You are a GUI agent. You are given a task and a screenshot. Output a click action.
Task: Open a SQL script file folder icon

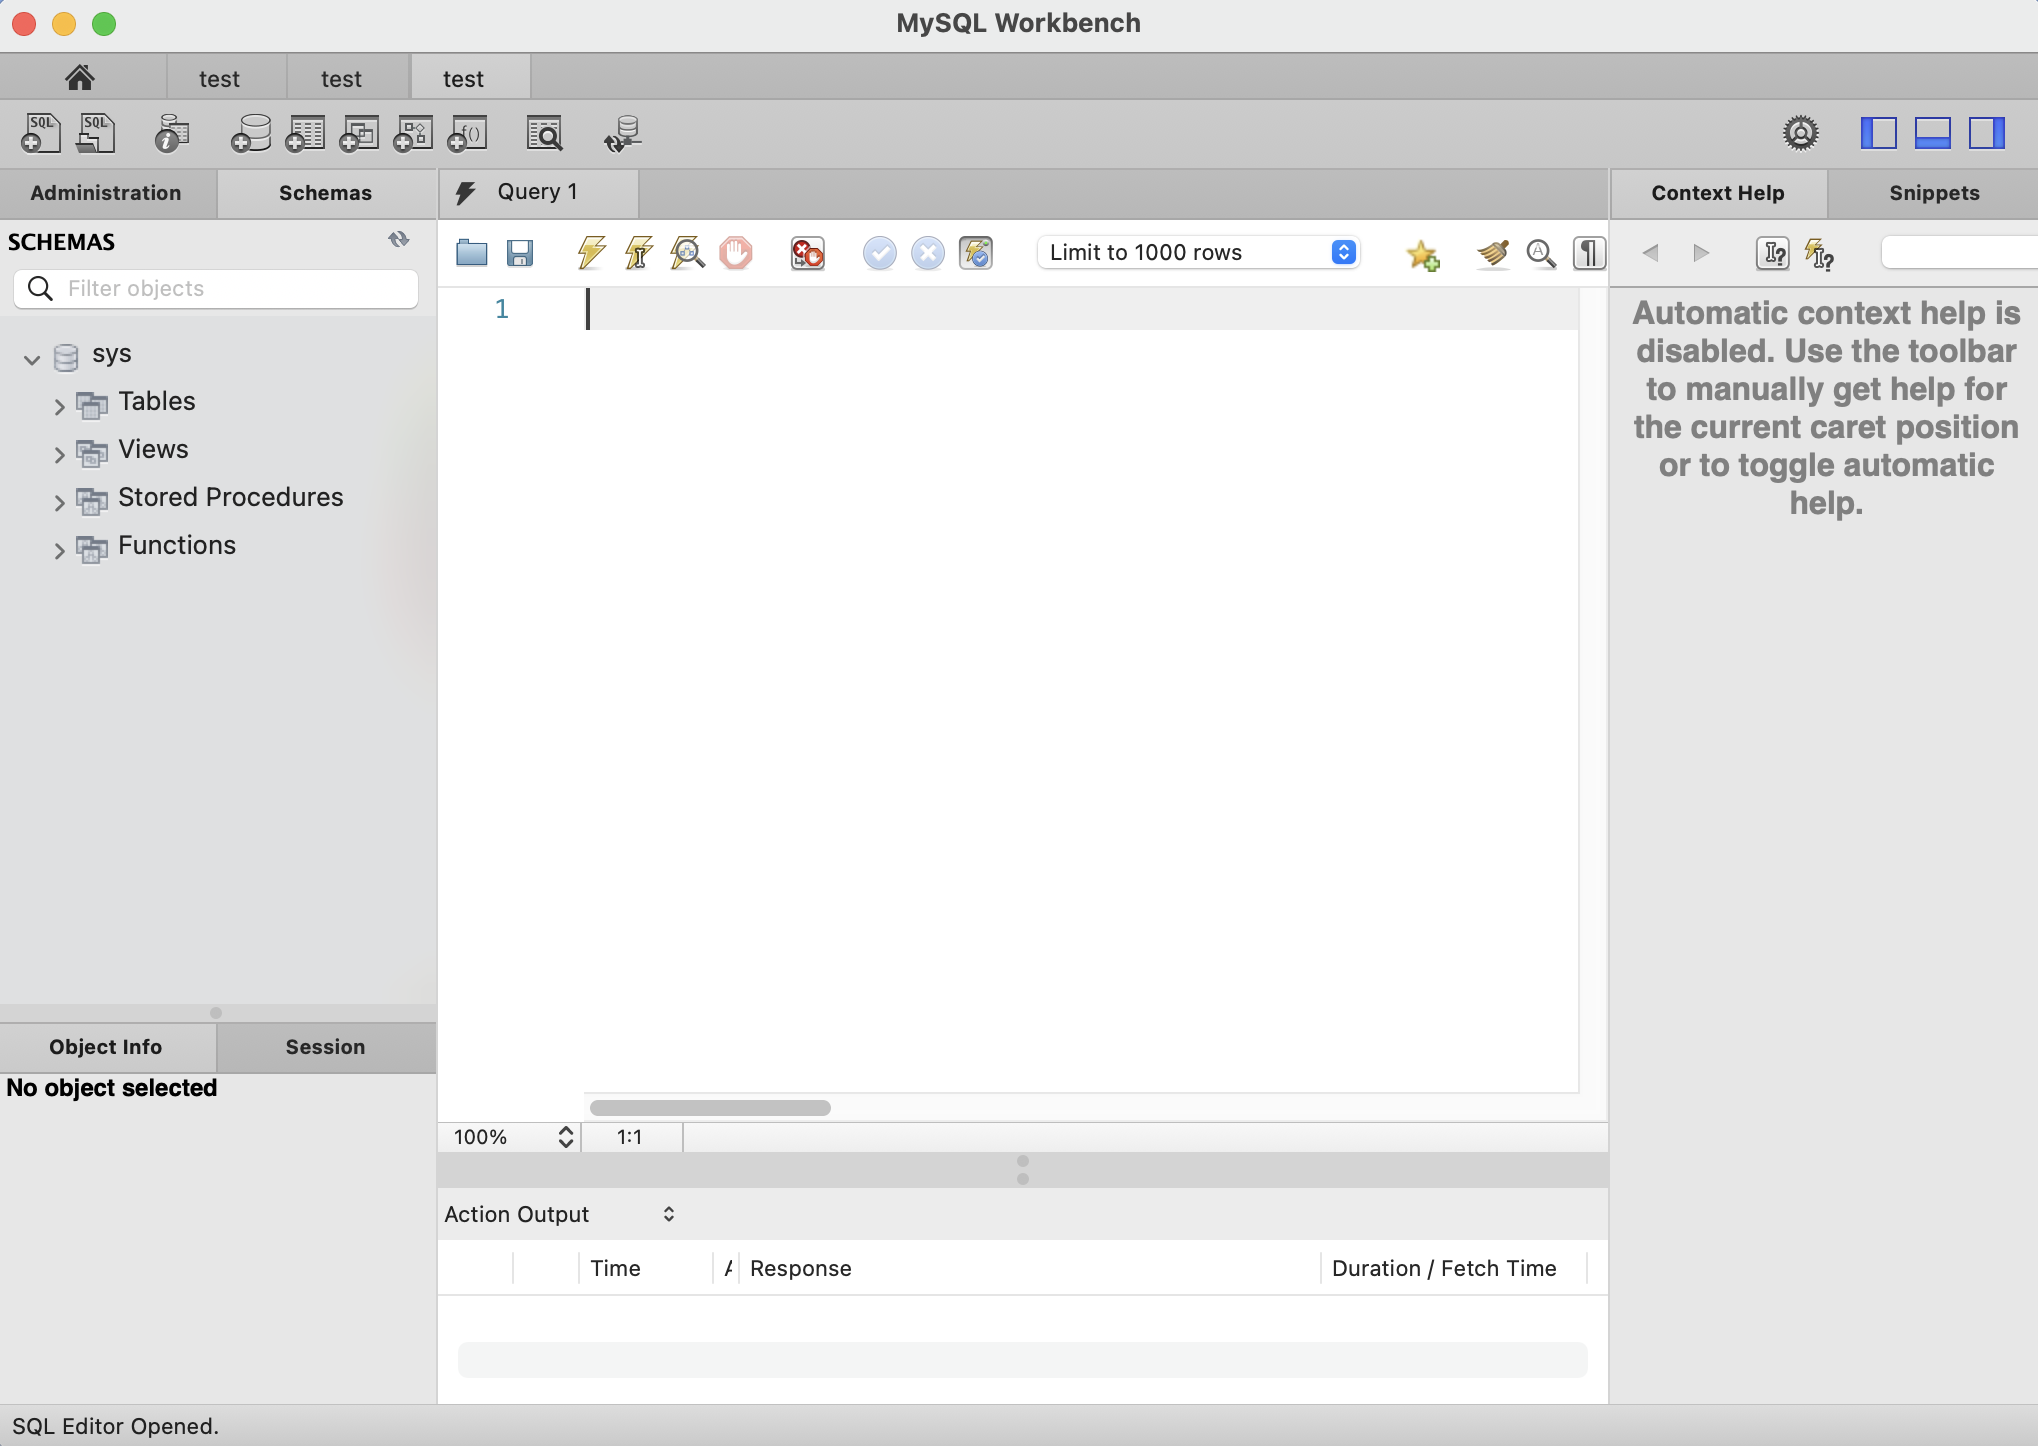[471, 253]
